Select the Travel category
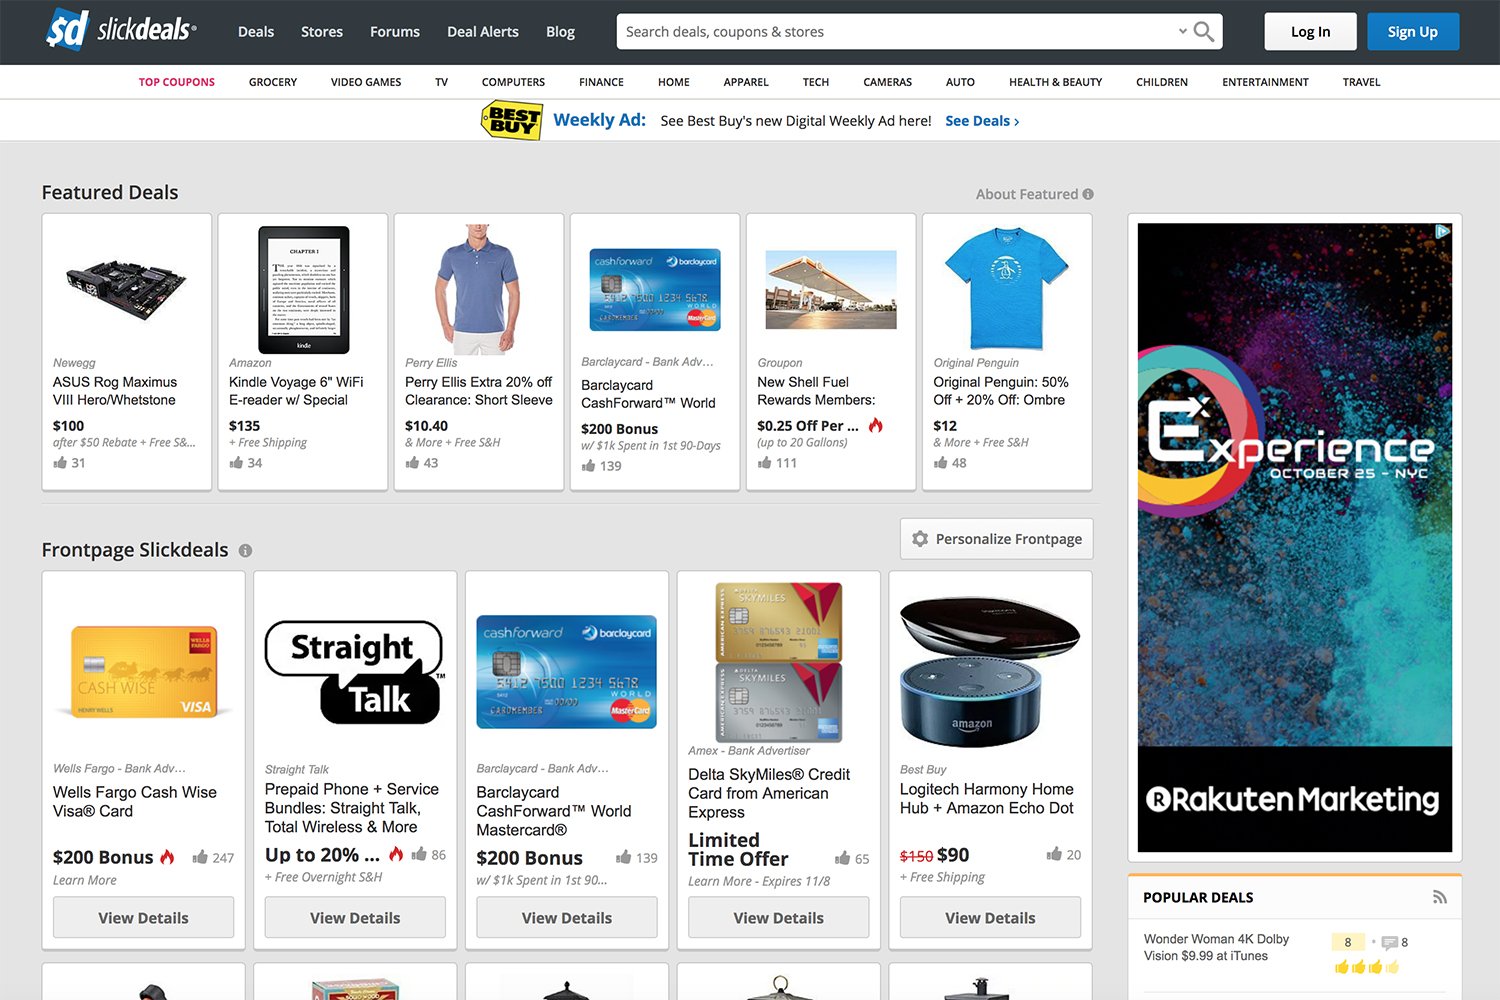1500x1000 pixels. (x=1361, y=82)
